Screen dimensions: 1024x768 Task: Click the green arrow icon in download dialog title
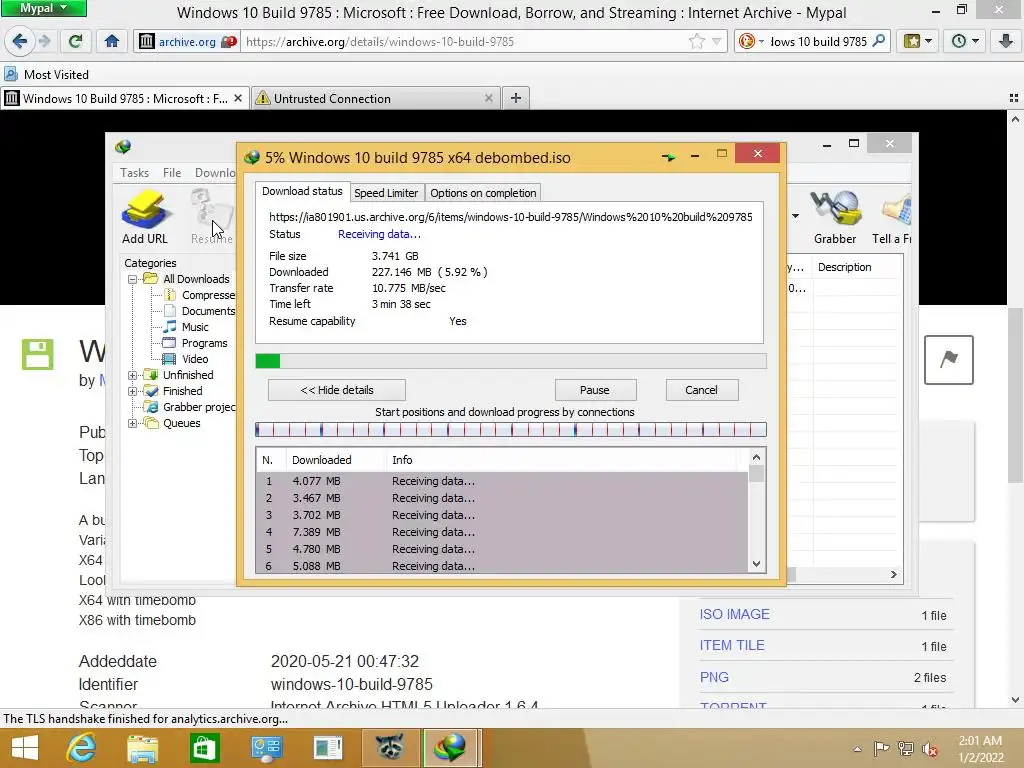668,157
